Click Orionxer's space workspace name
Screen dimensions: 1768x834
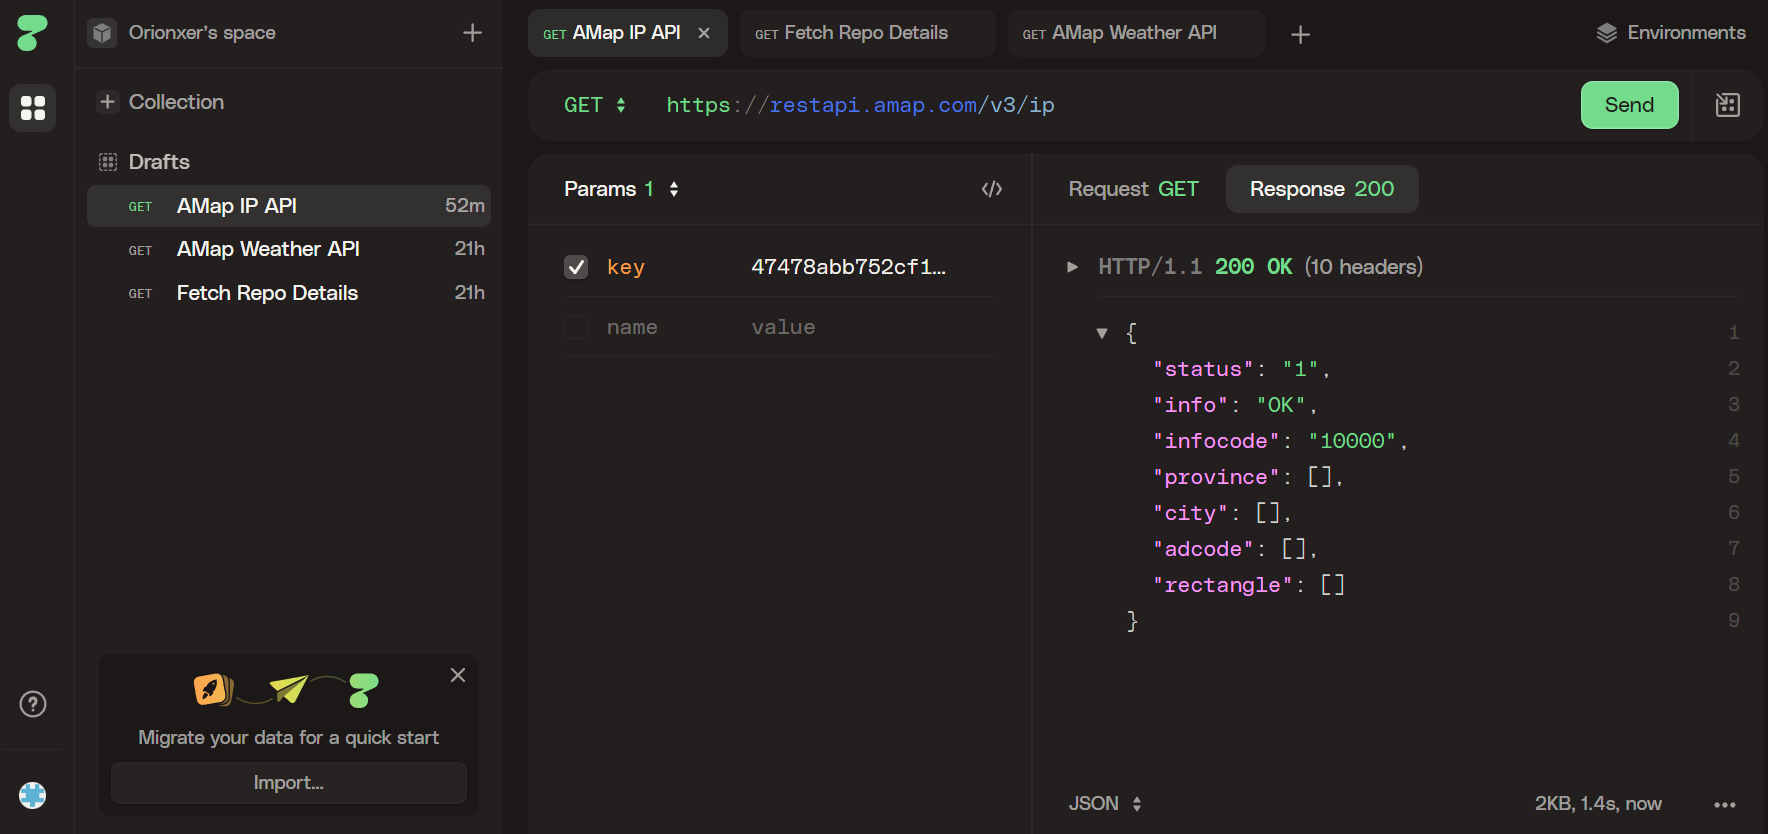pyautogui.click(x=202, y=33)
